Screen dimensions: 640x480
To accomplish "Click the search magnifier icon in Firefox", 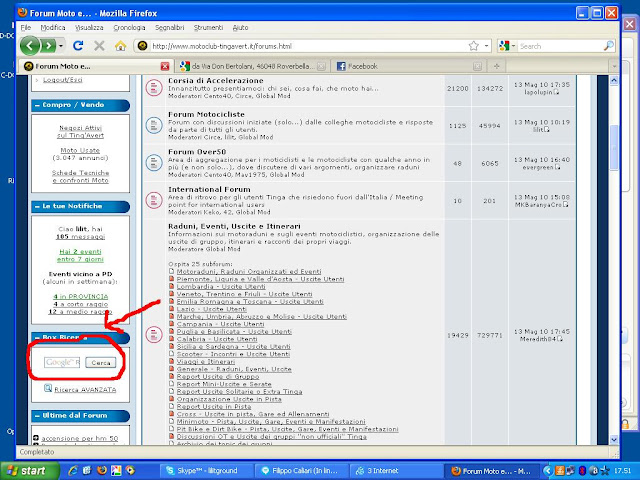I will coord(609,46).
